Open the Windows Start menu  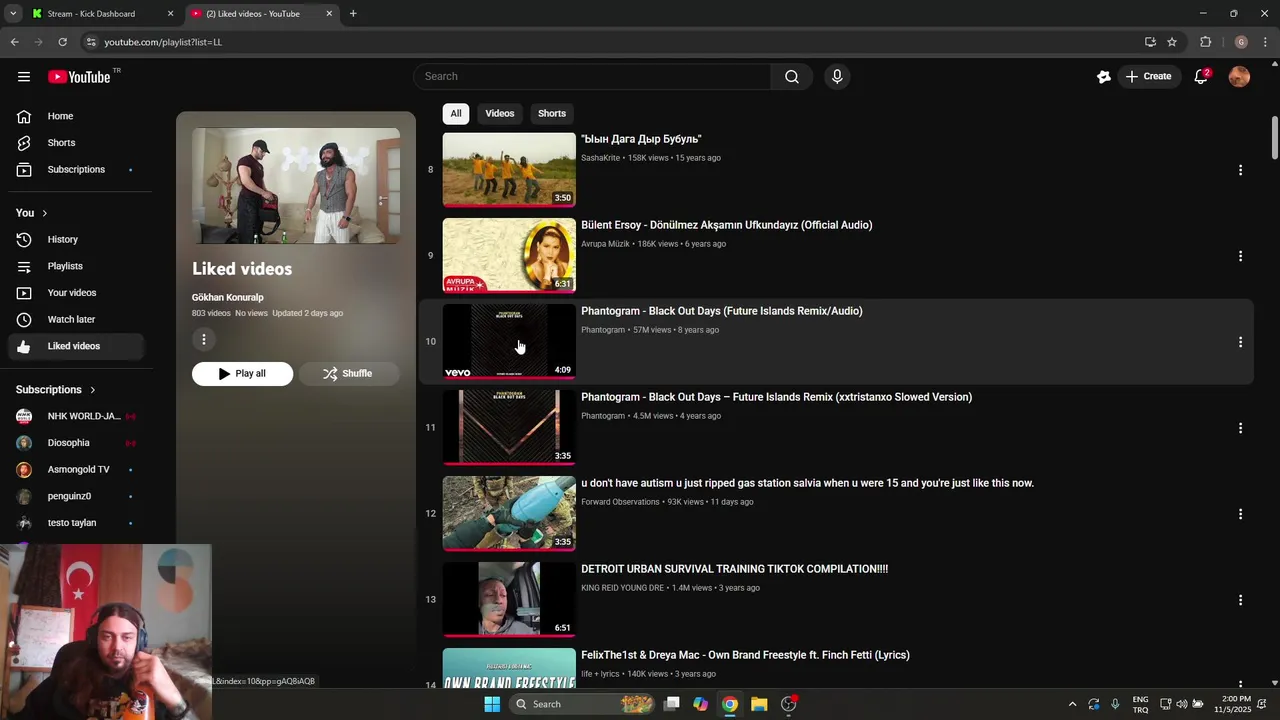coord(492,704)
